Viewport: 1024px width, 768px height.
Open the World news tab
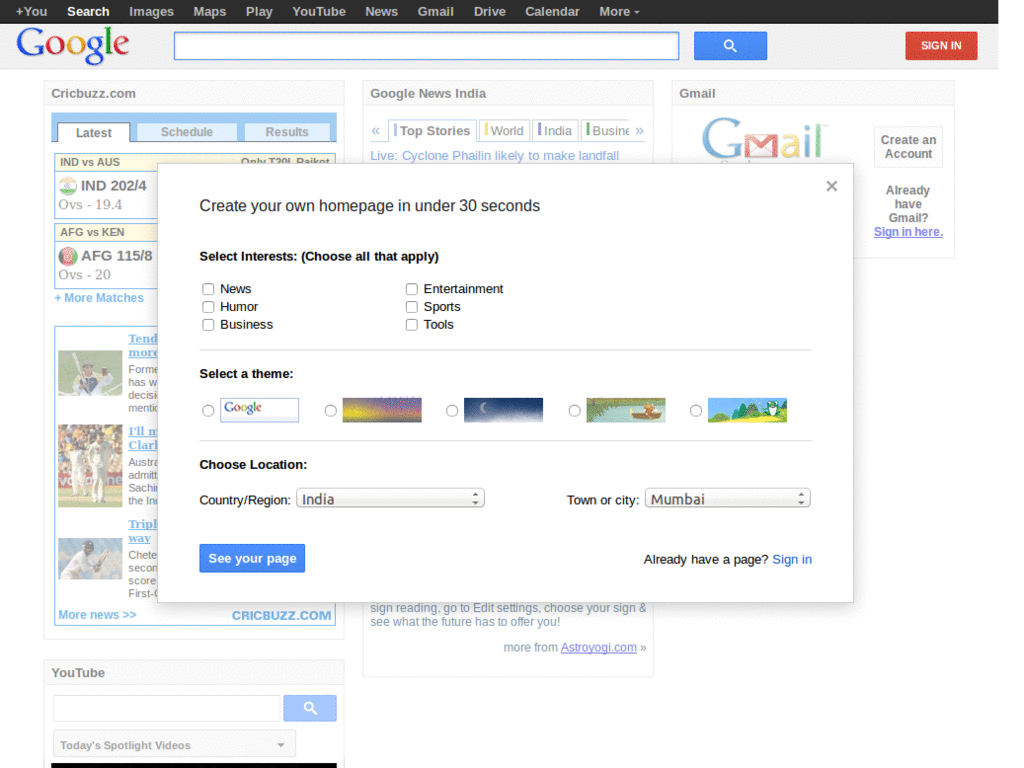pos(505,131)
